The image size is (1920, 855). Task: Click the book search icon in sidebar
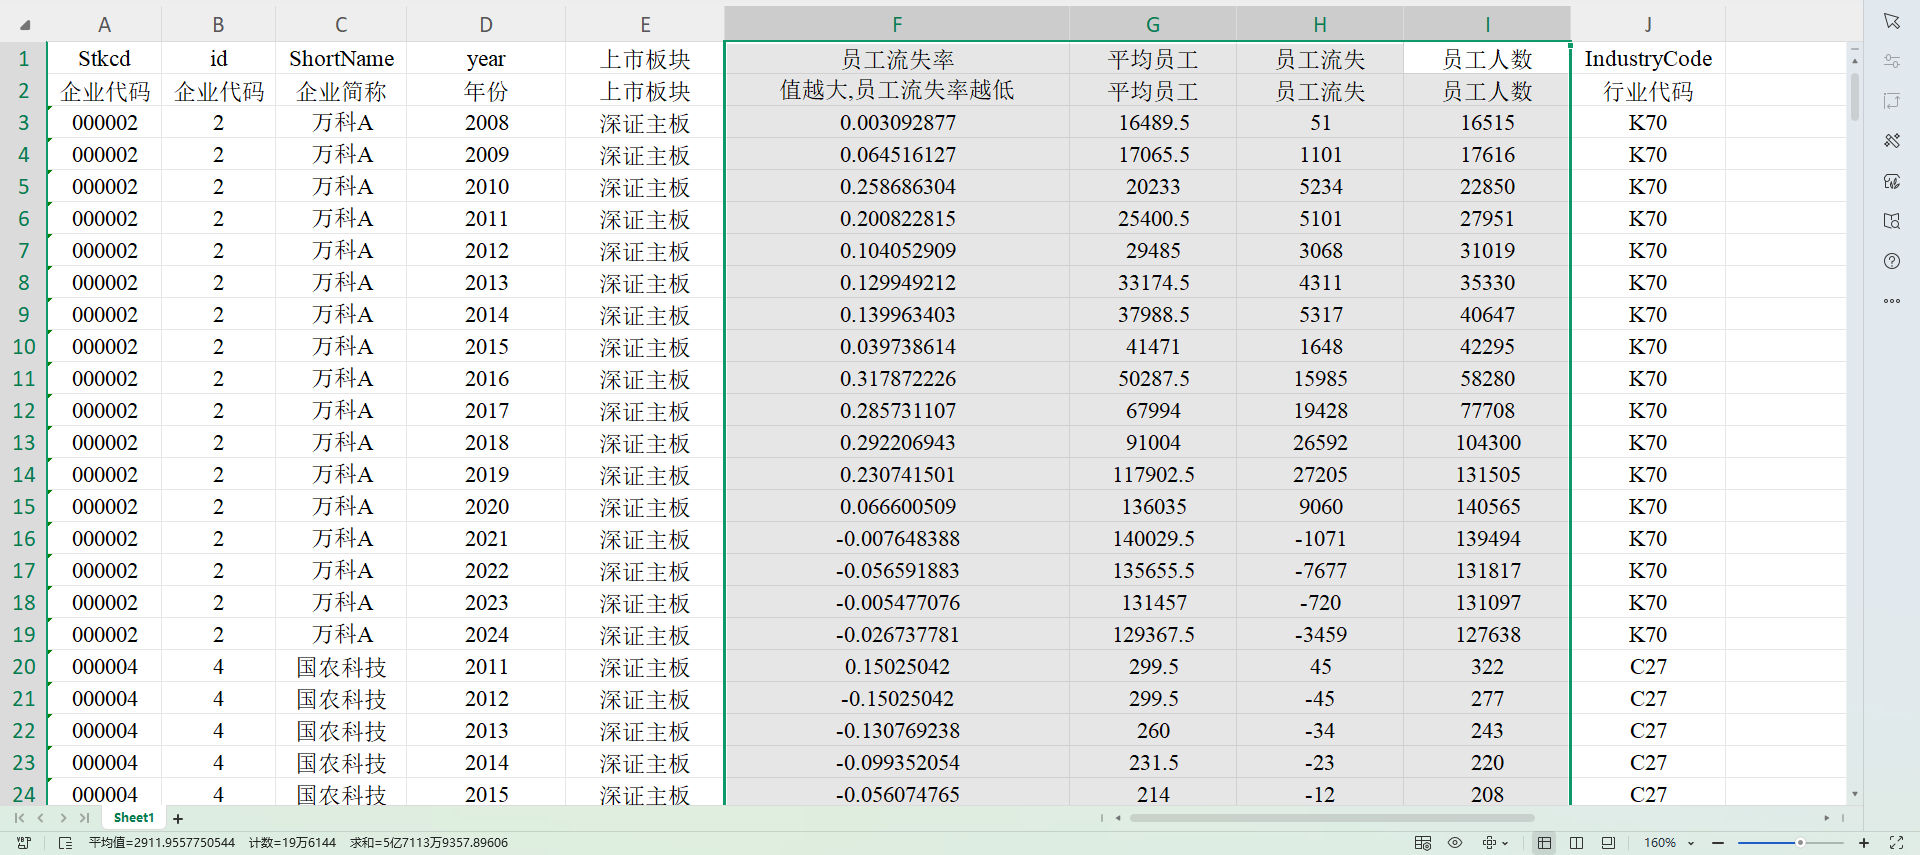point(1891,221)
